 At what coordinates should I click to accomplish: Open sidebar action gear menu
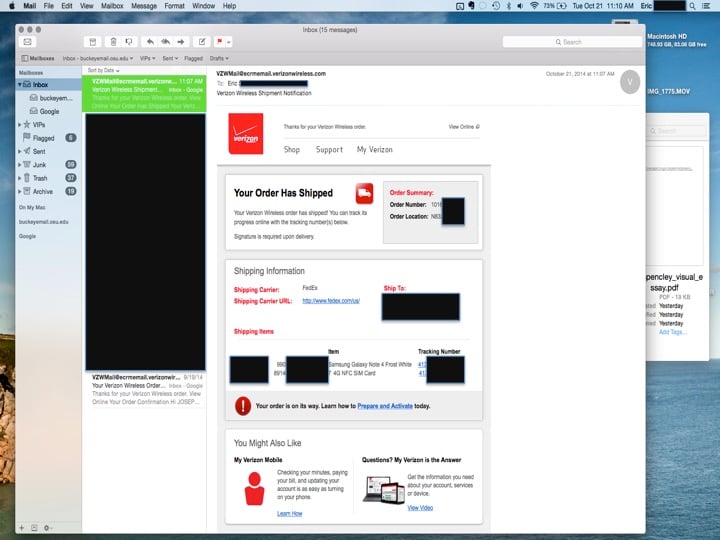47,528
